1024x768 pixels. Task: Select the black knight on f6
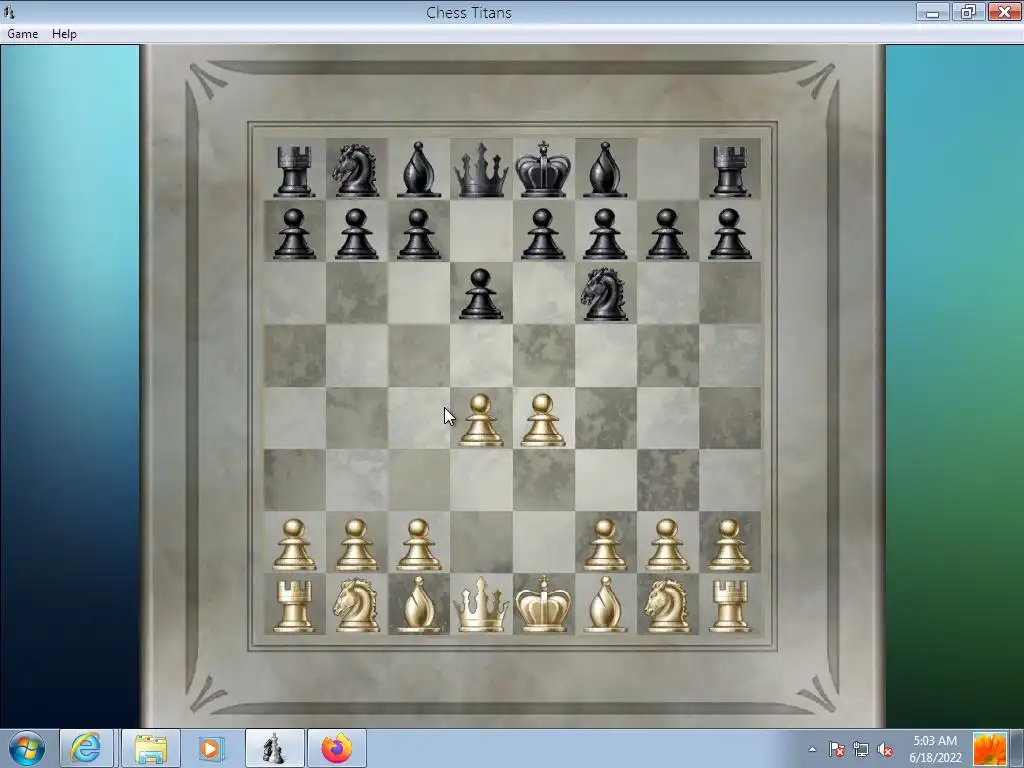point(605,295)
